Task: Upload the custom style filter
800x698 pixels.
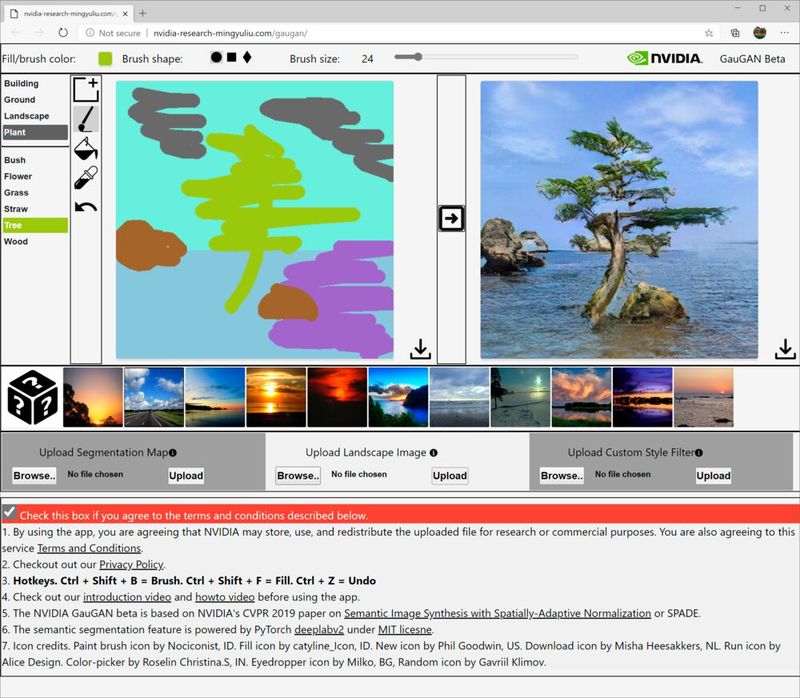Action: tap(713, 476)
